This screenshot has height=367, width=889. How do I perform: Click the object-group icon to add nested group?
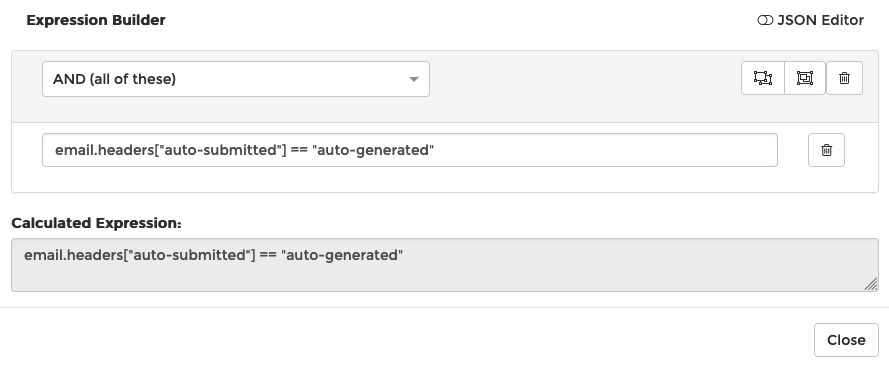point(805,78)
